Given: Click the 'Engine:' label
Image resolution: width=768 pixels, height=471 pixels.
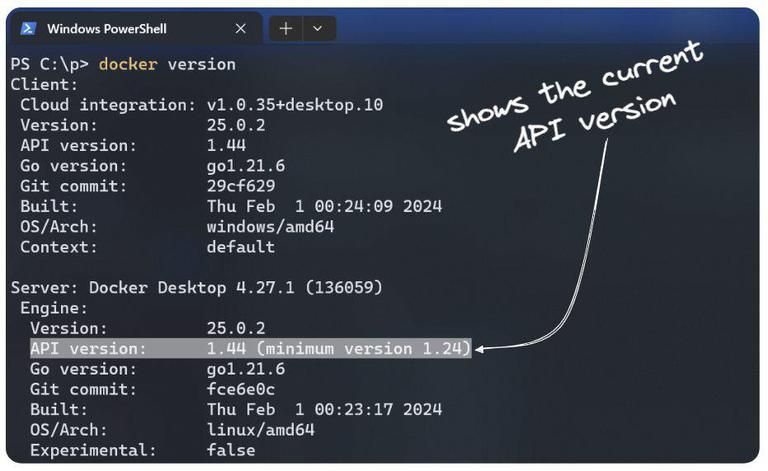Looking at the screenshot, I should point(54,308).
